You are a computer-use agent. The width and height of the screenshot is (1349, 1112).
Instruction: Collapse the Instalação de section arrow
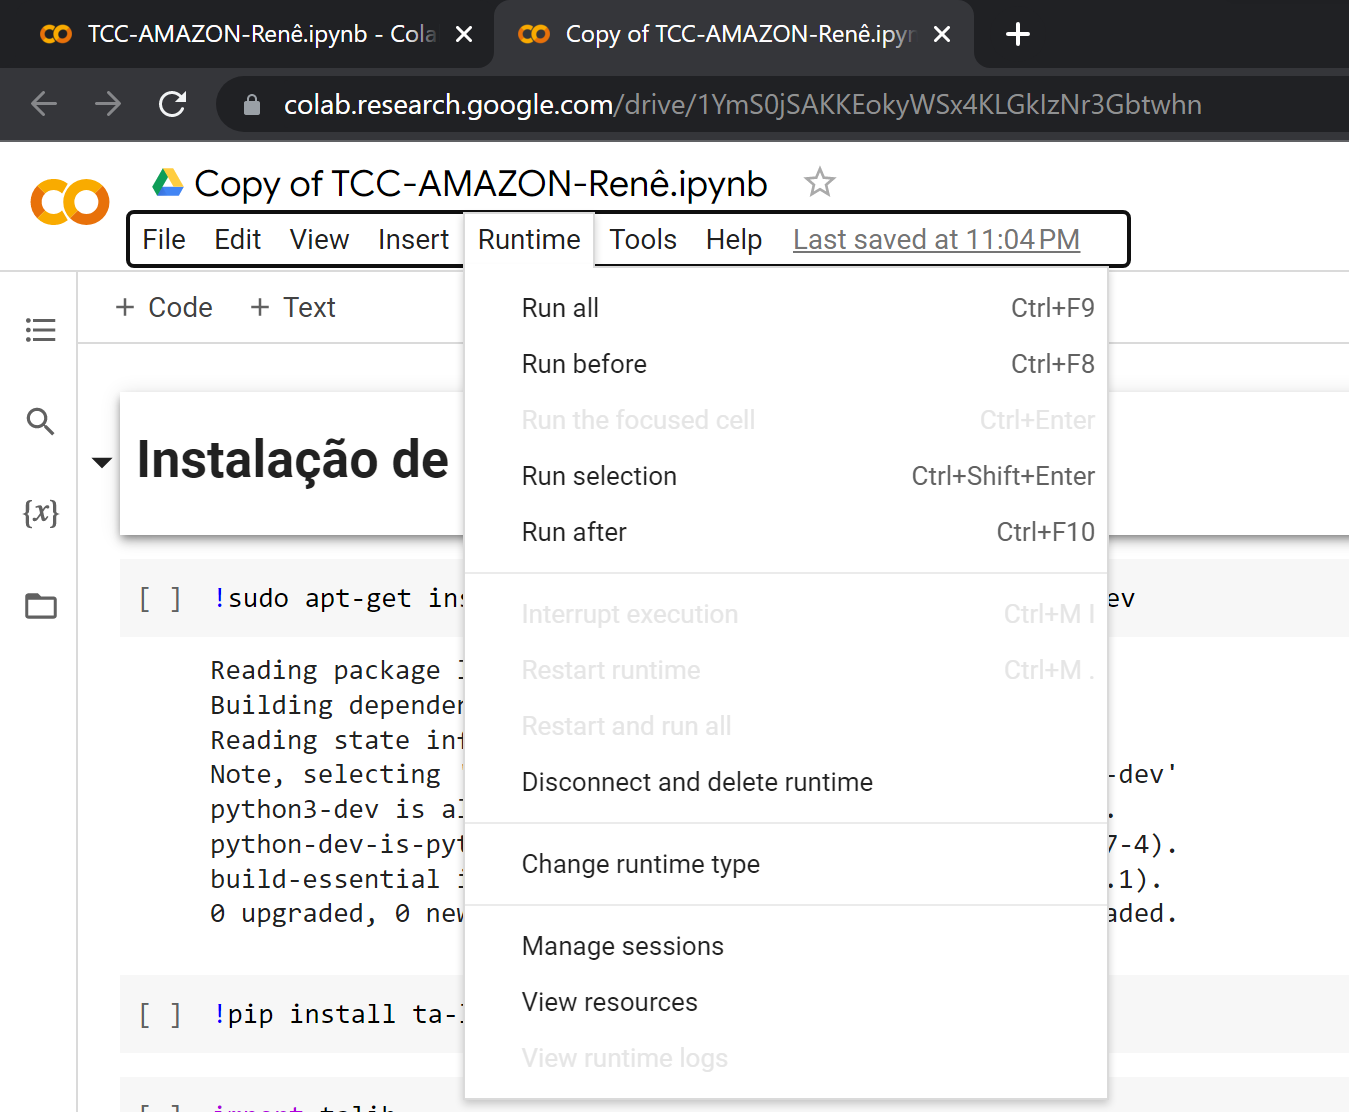(101, 462)
